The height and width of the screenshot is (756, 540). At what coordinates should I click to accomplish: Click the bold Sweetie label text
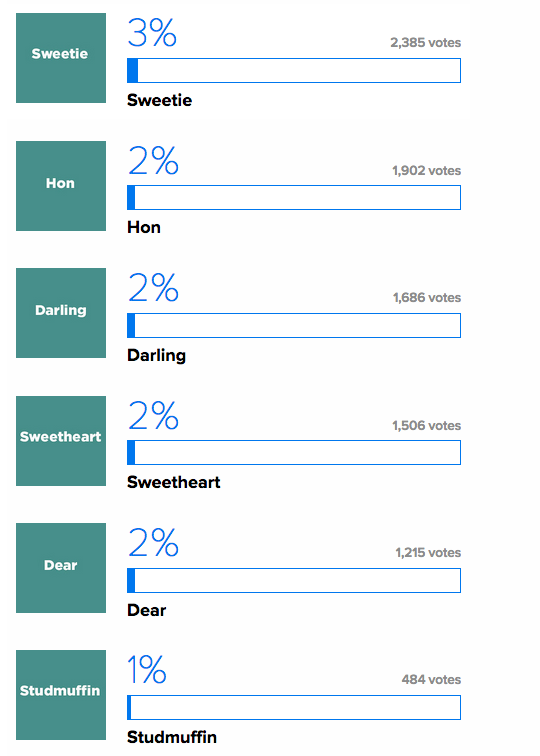pyautogui.click(x=160, y=100)
